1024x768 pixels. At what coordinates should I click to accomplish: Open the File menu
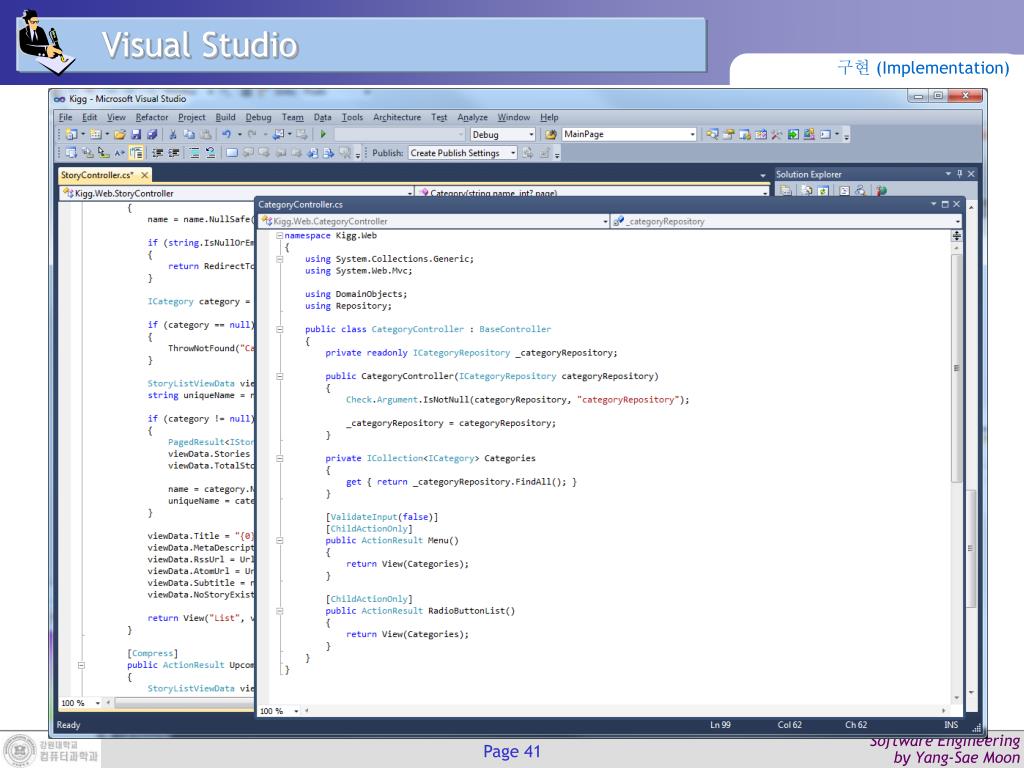coord(65,118)
